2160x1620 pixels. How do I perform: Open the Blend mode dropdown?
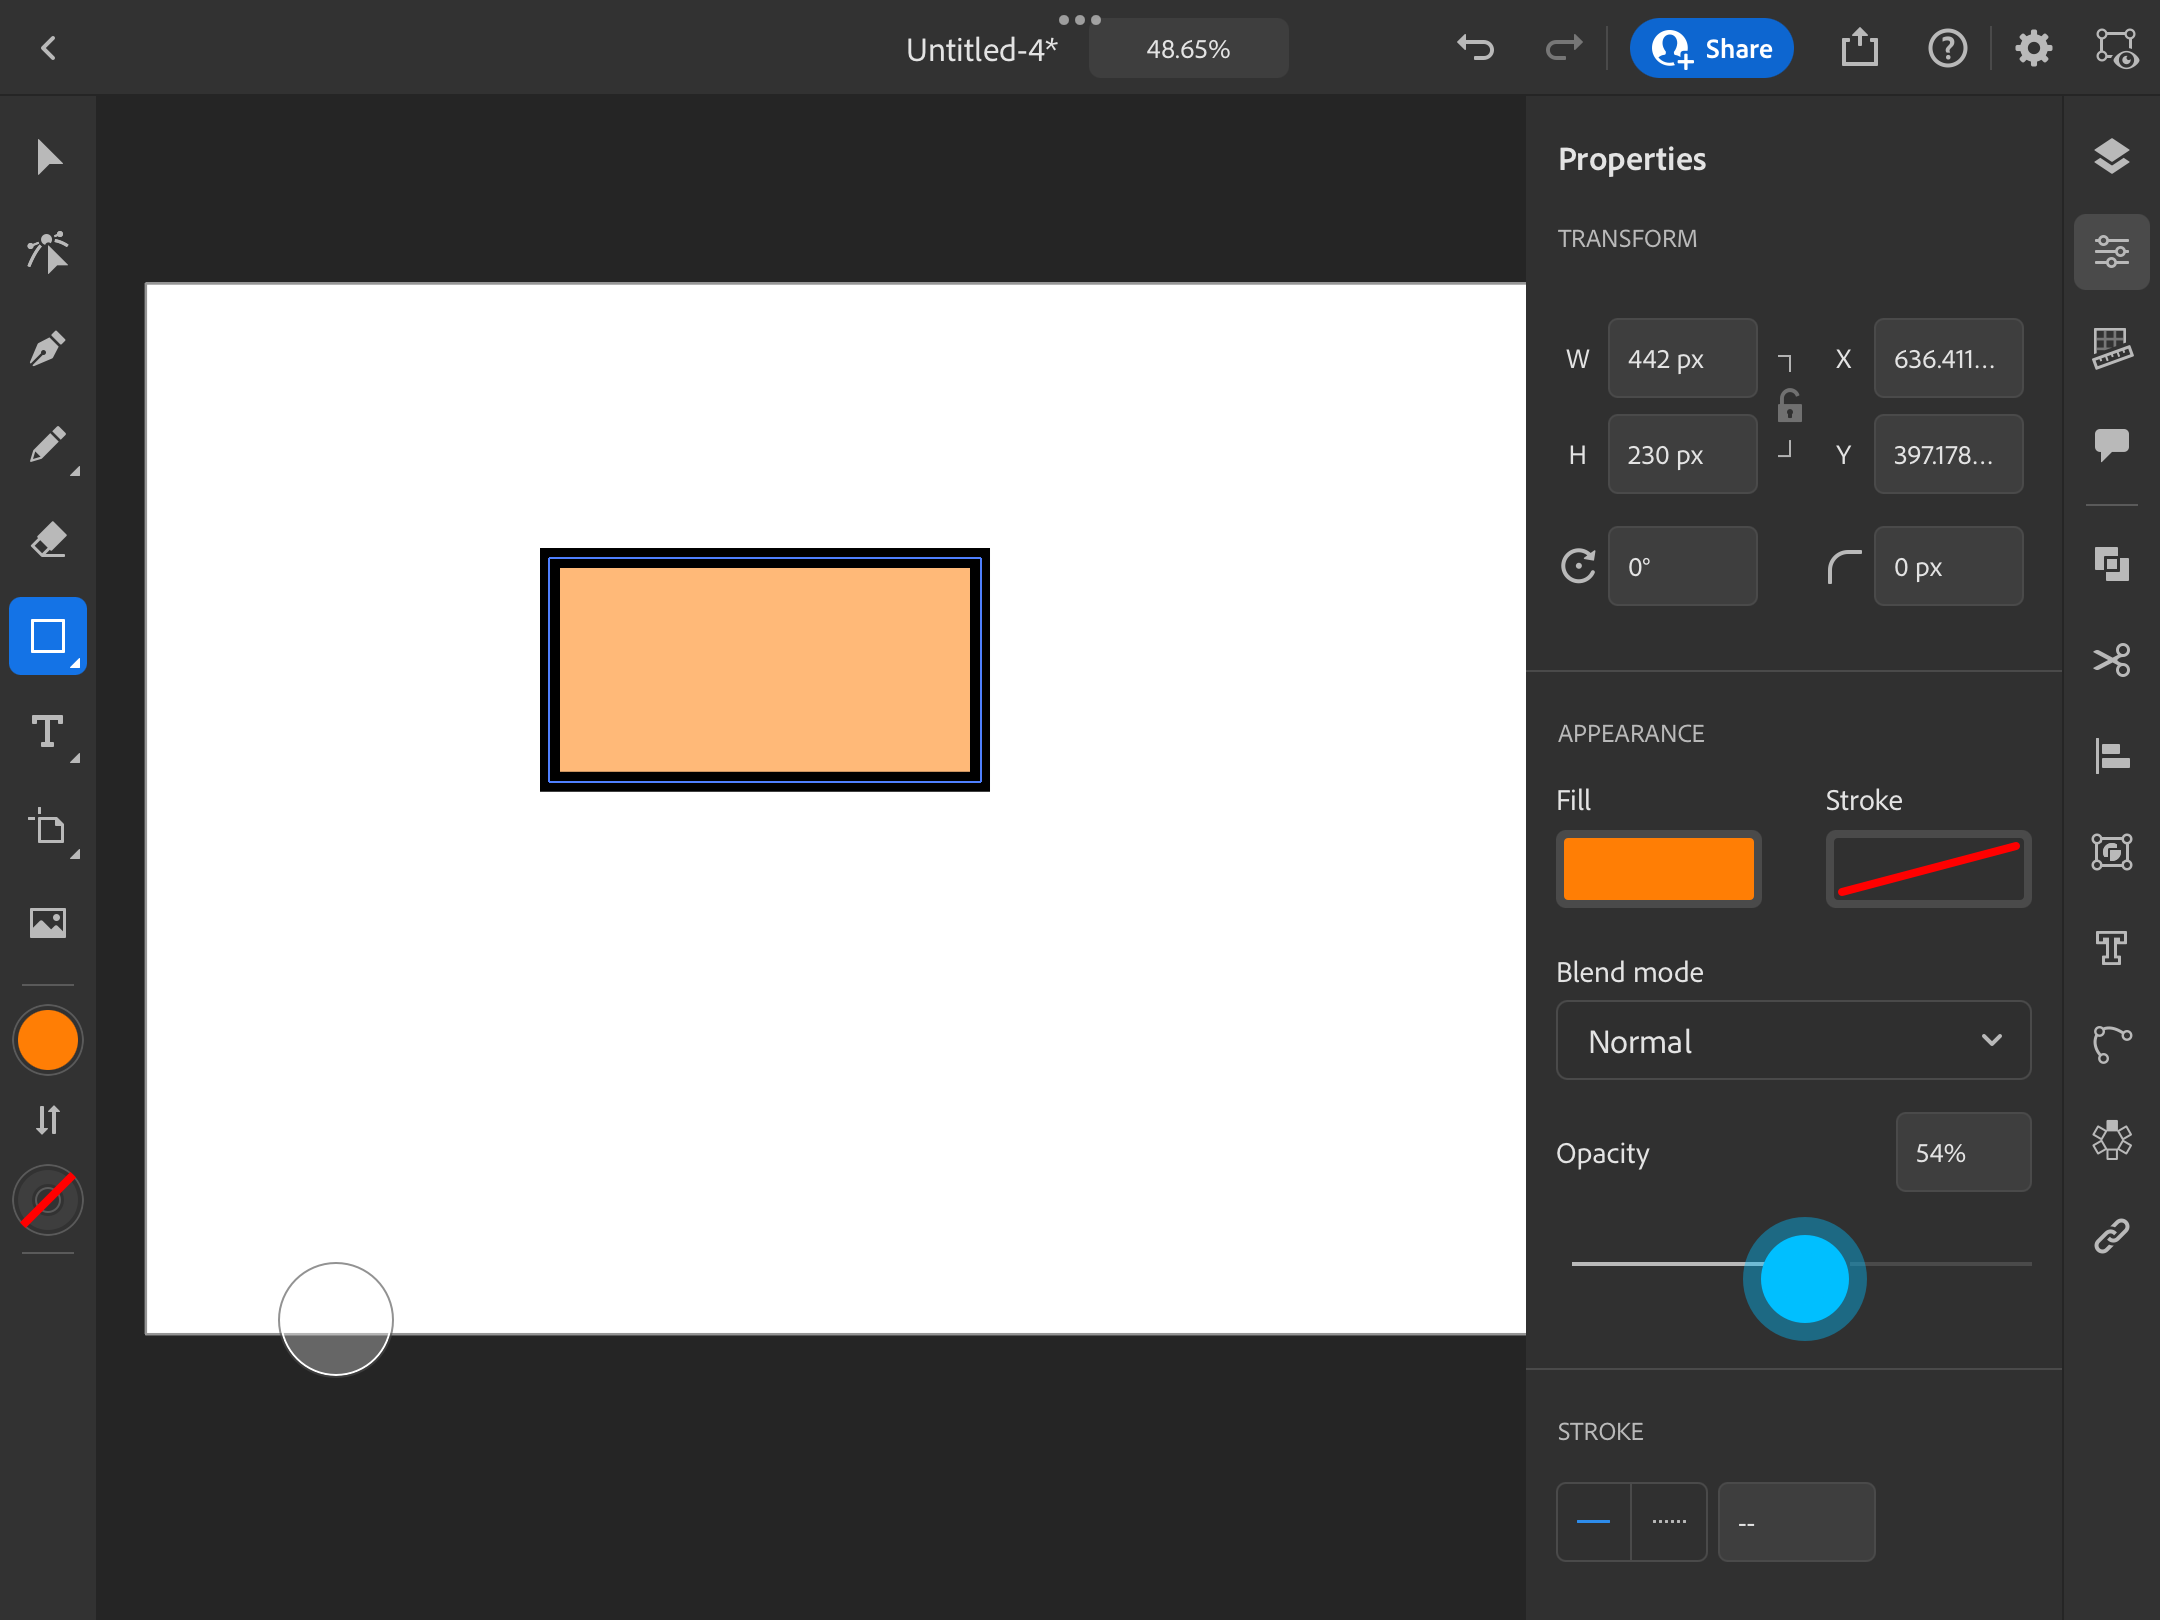1791,1041
